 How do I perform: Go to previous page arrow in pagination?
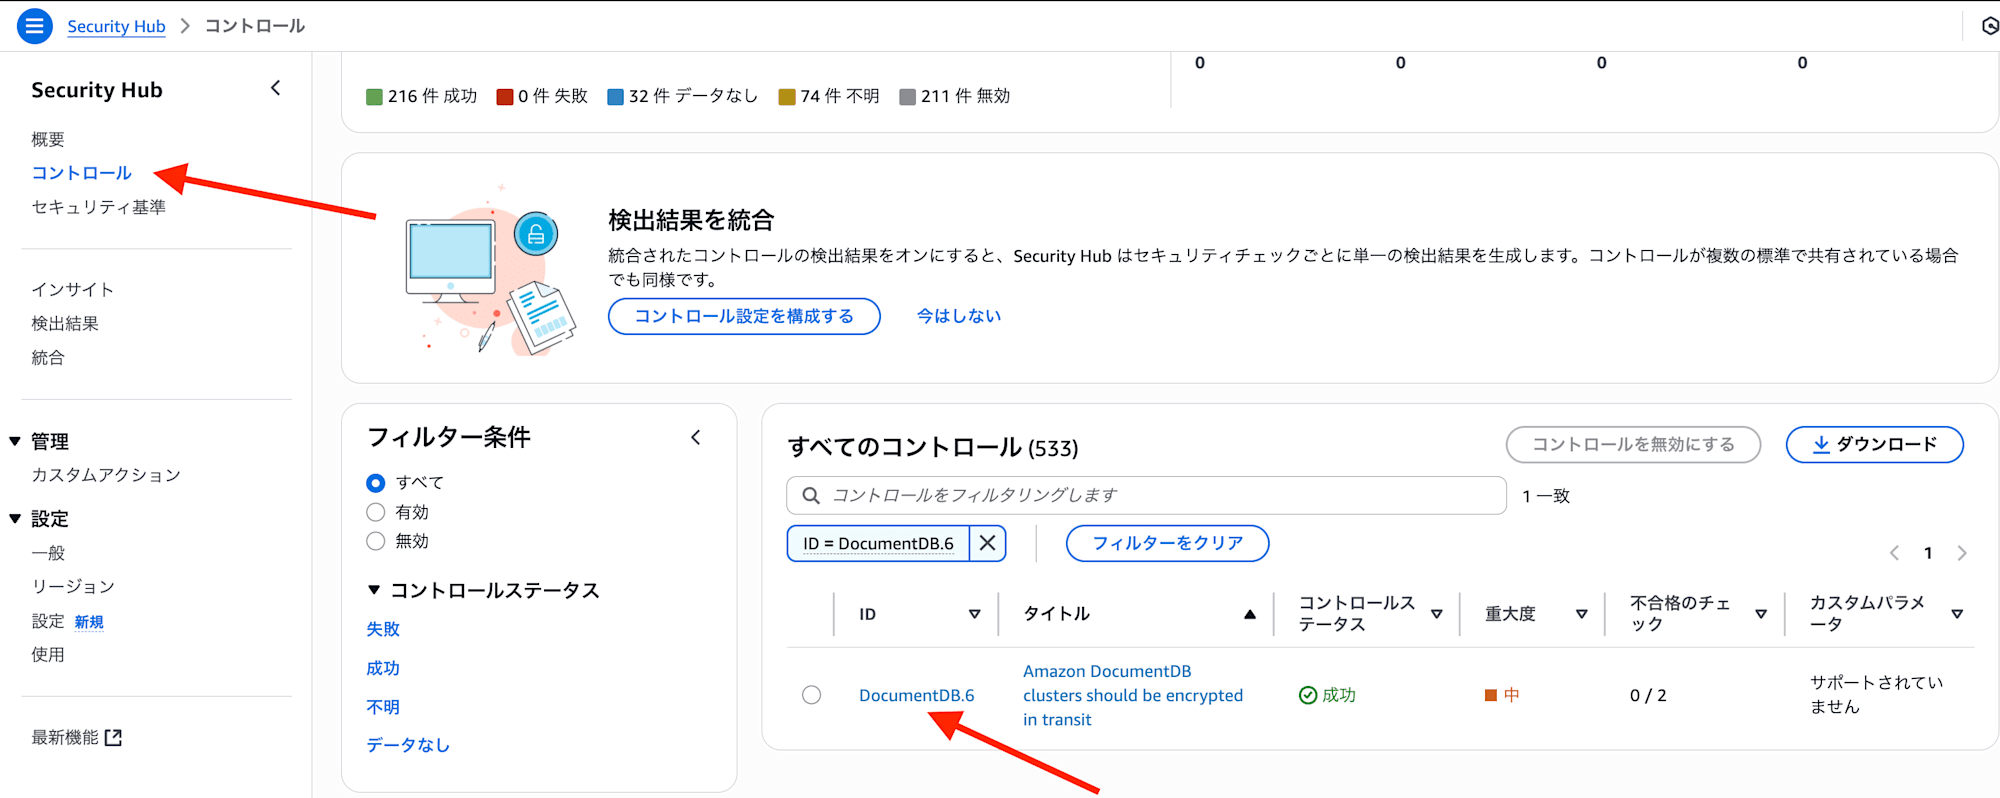[x=1894, y=553]
